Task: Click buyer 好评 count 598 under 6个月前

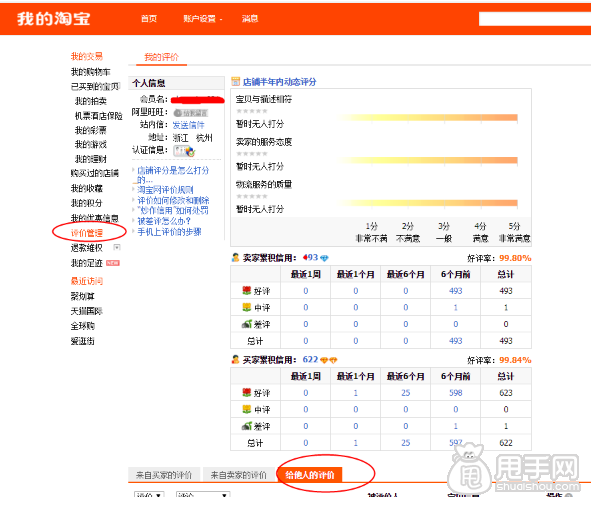Action: 455,393
